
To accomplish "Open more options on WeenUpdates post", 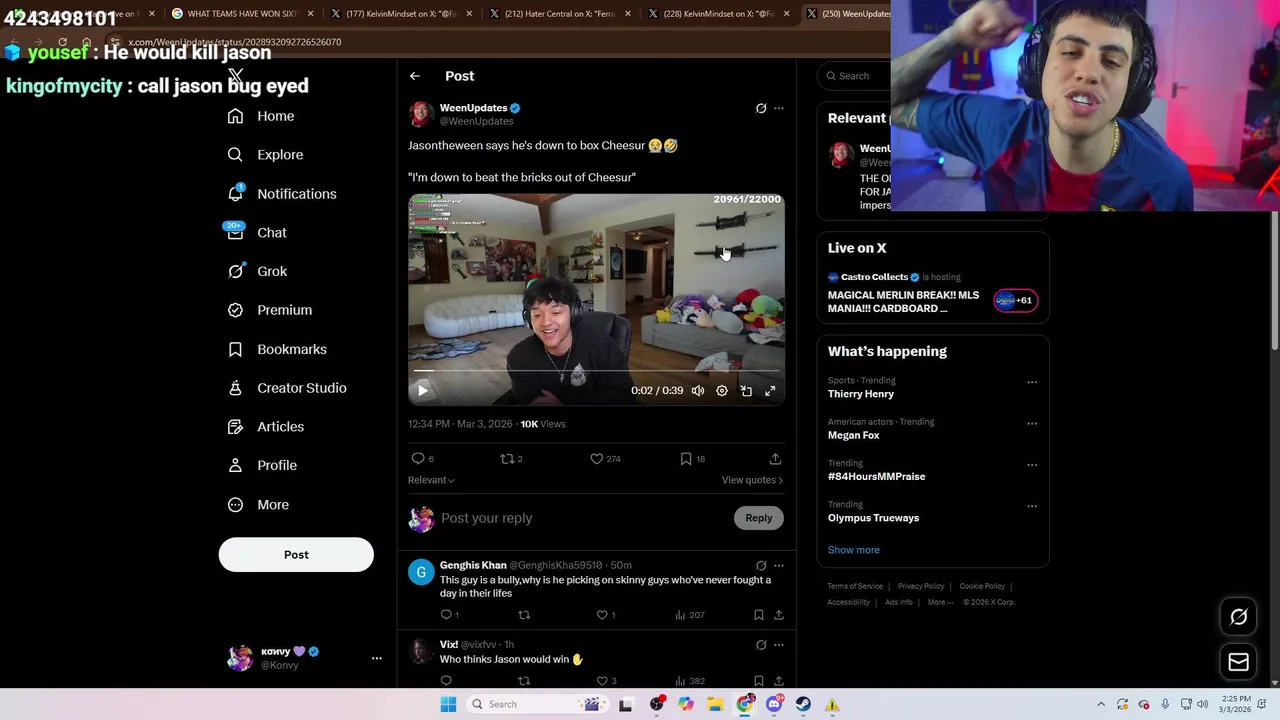I will click(779, 108).
